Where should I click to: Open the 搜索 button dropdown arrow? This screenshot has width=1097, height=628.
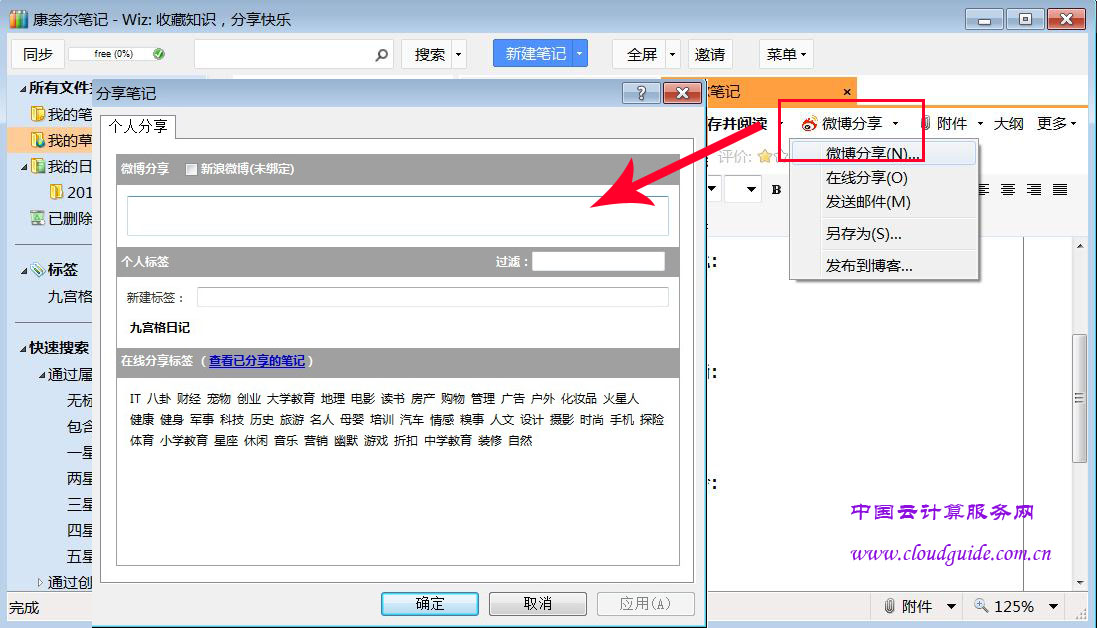click(x=458, y=55)
